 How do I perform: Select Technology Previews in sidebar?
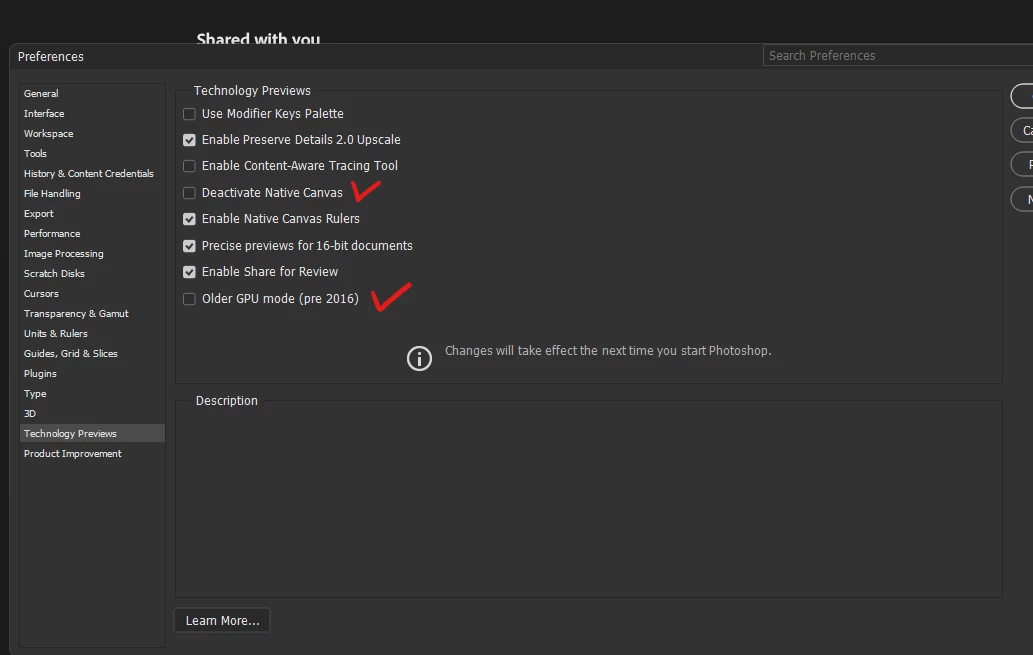coord(92,434)
